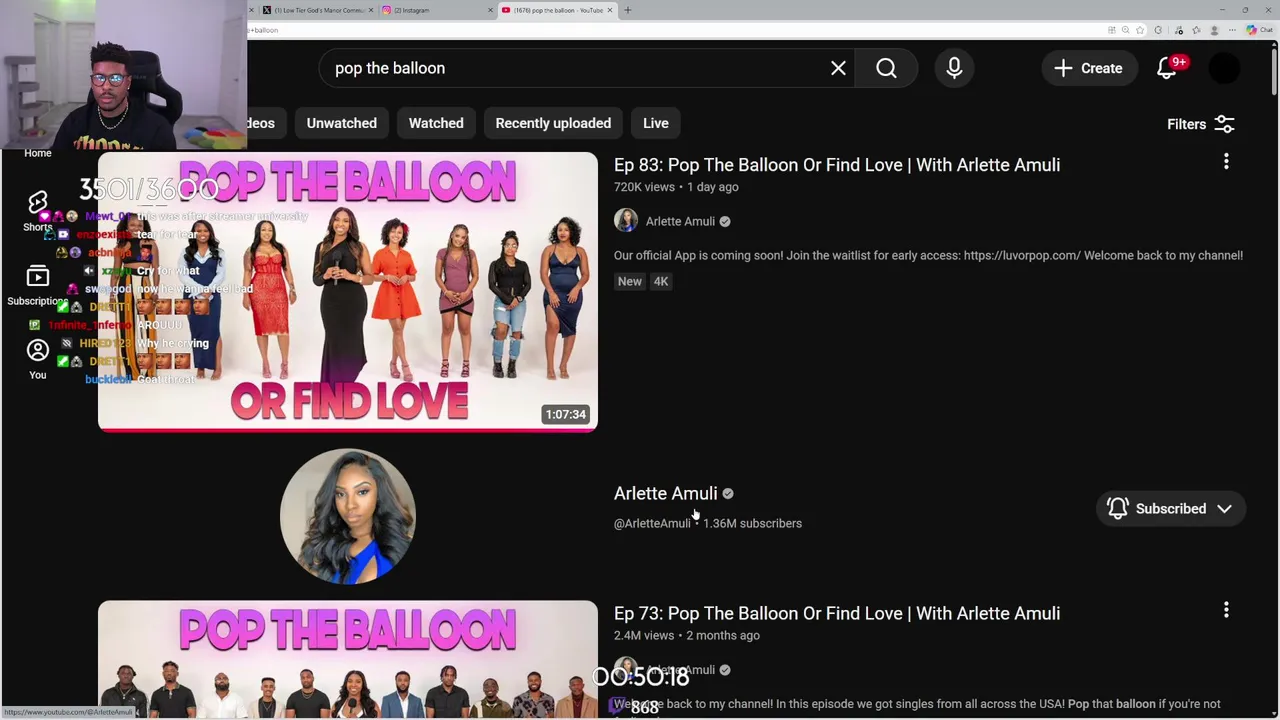This screenshot has height=720, width=1280.
Task: Select the Live filter chip
Action: coord(656,123)
